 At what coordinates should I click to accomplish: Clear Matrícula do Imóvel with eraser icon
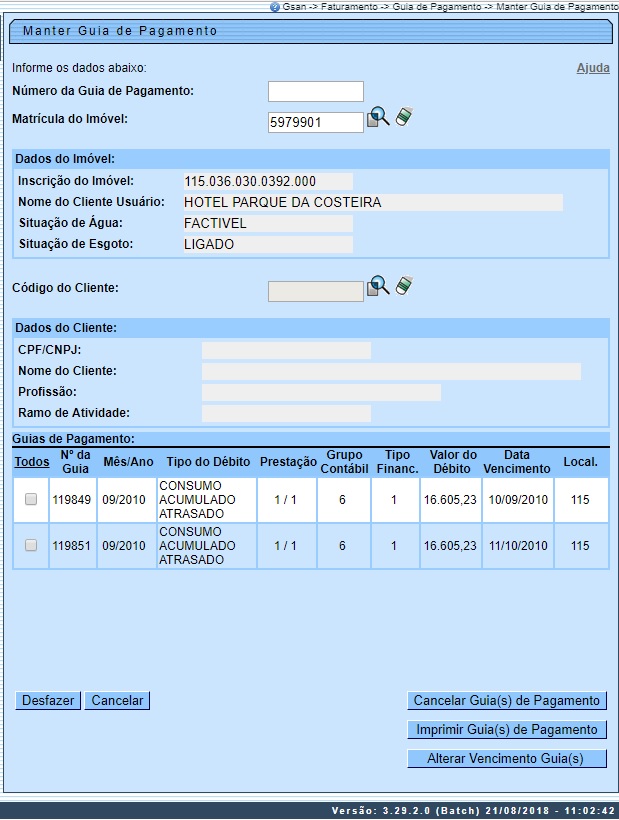pos(404,117)
